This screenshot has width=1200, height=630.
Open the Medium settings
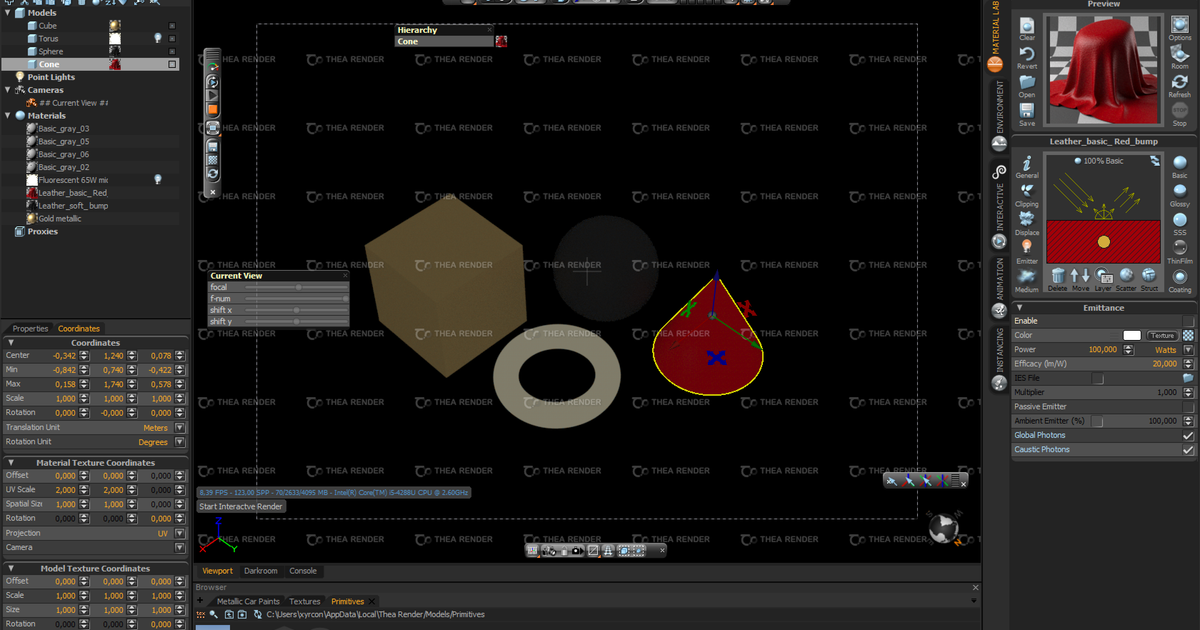(1027, 280)
